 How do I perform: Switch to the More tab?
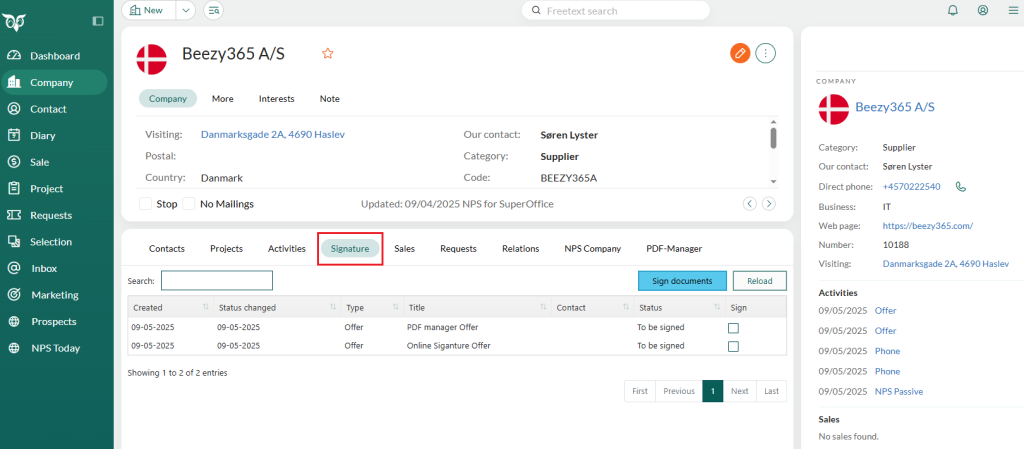[x=223, y=99]
